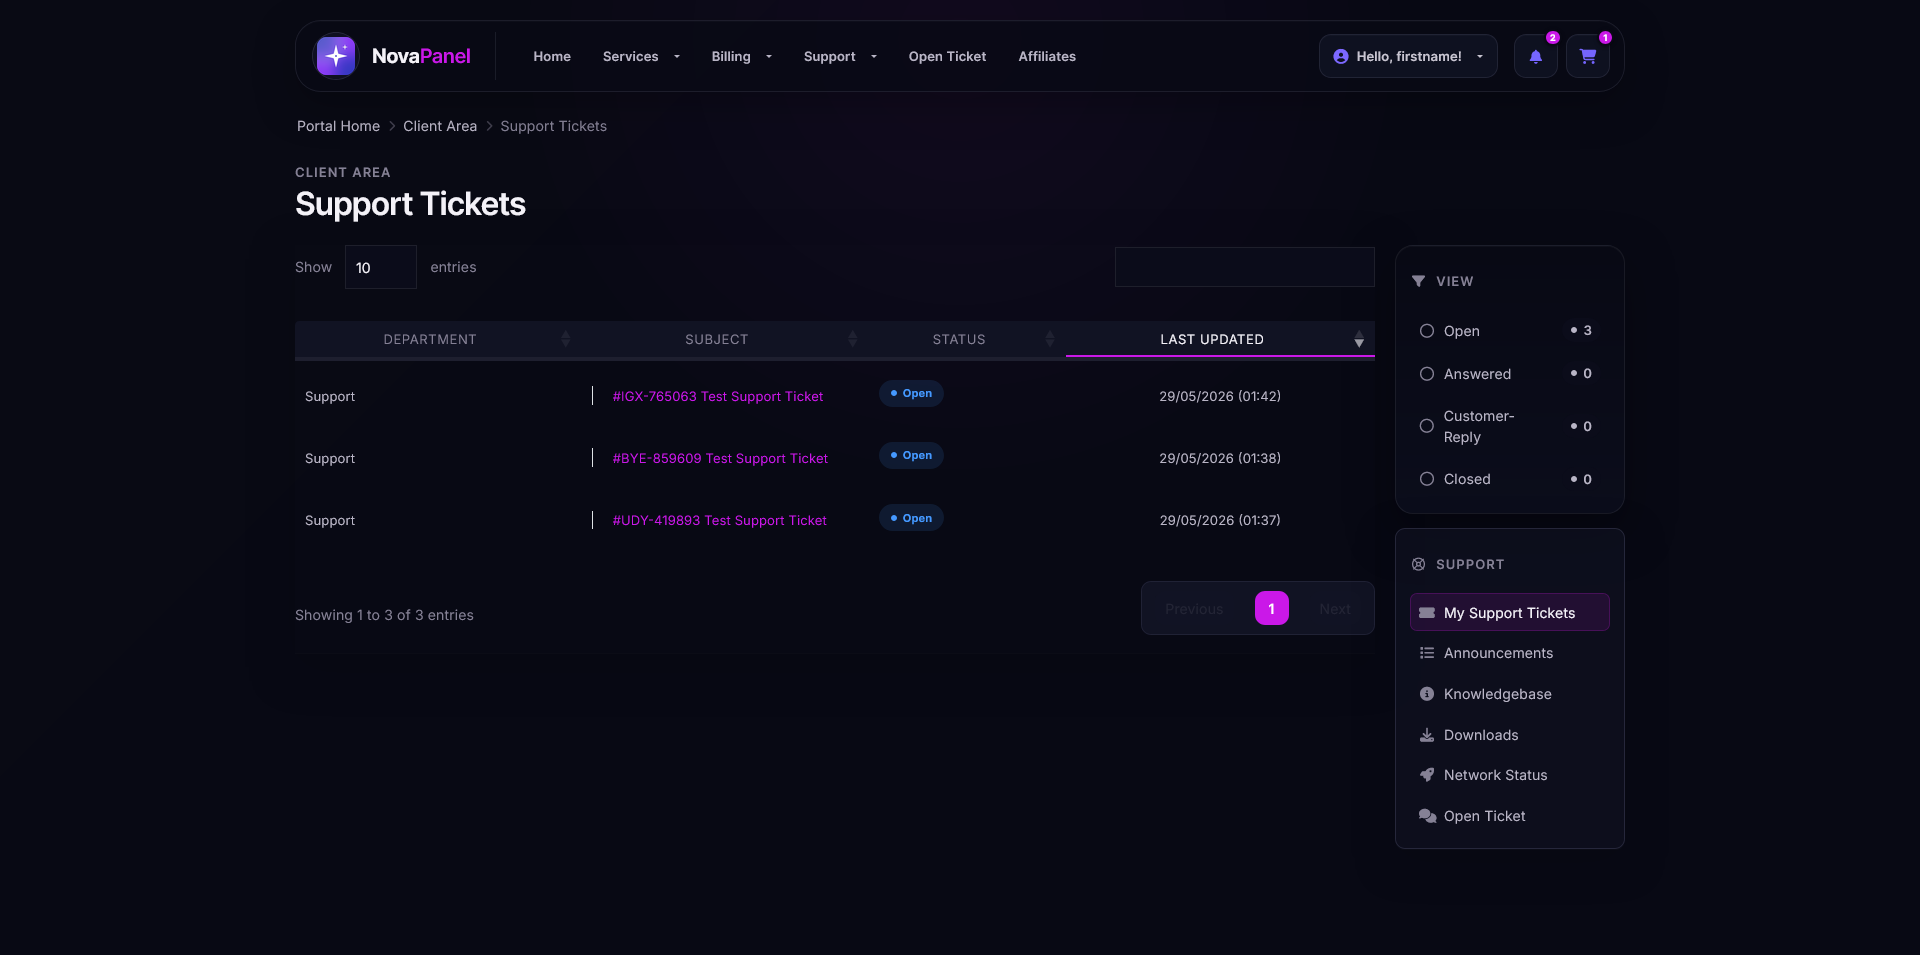This screenshot has width=1920, height=955.
Task: Click the list icon beside Announcements
Action: [x=1427, y=653]
